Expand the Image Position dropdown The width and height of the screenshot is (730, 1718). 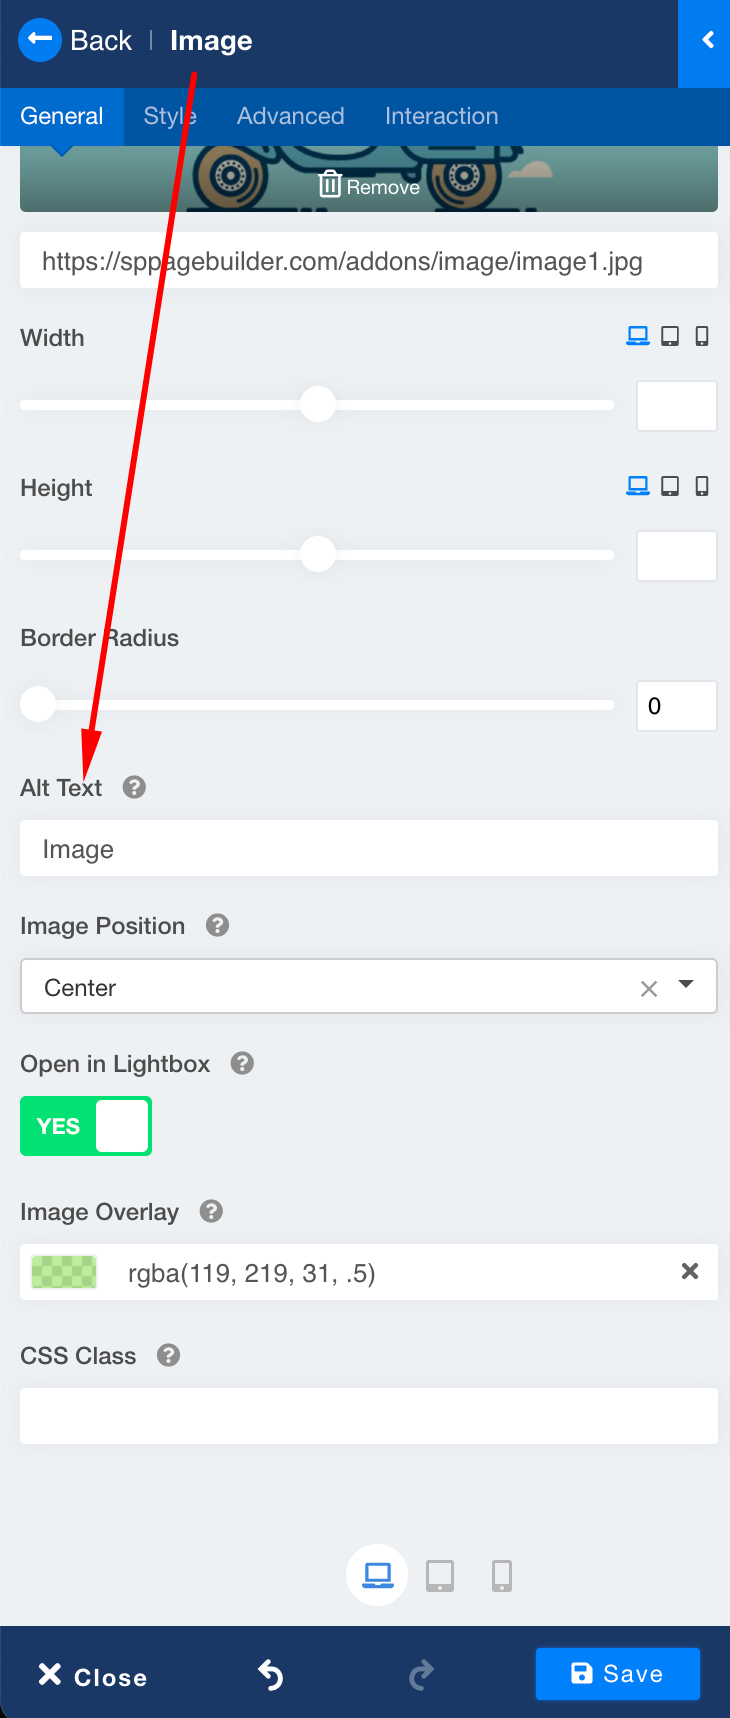coord(686,985)
